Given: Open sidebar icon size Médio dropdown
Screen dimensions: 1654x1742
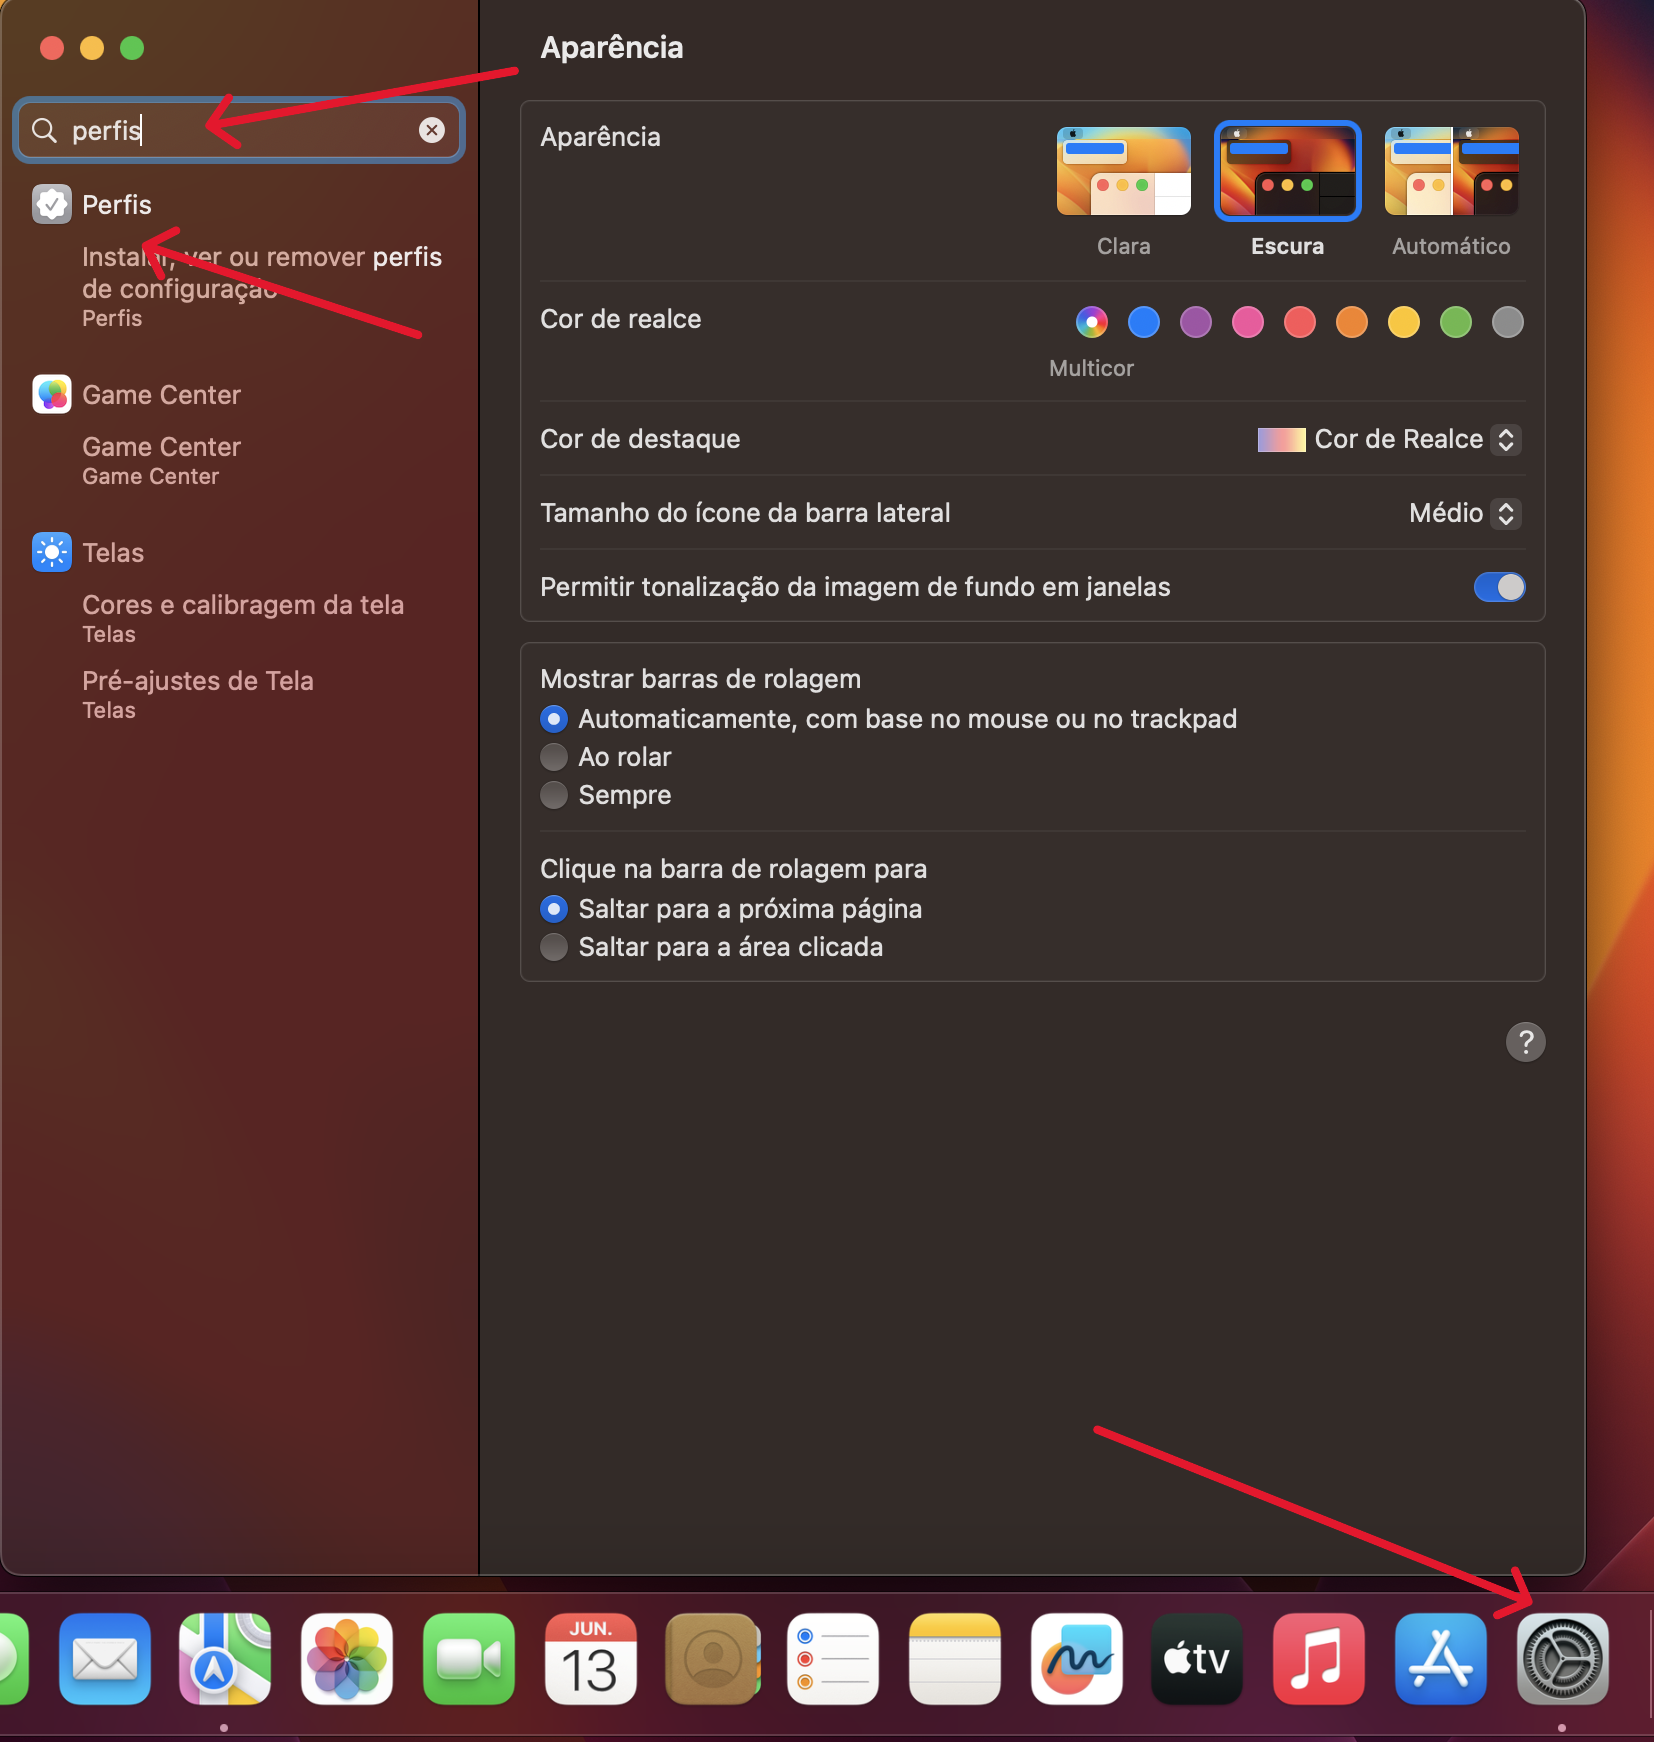Looking at the screenshot, I should click(x=1464, y=513).
